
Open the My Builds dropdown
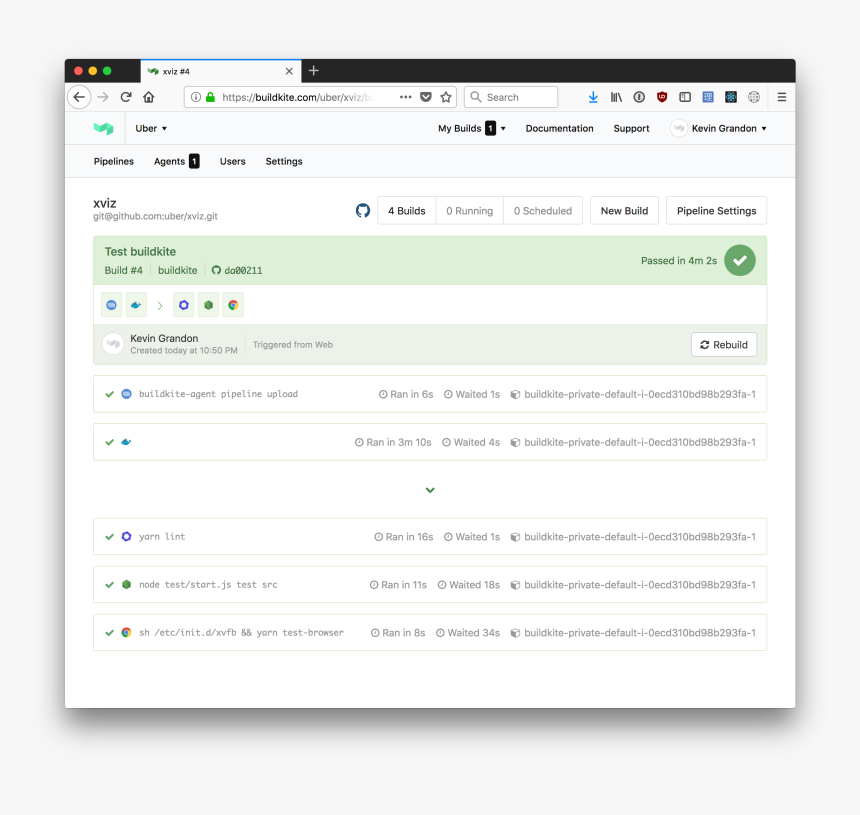pos(472,128)
